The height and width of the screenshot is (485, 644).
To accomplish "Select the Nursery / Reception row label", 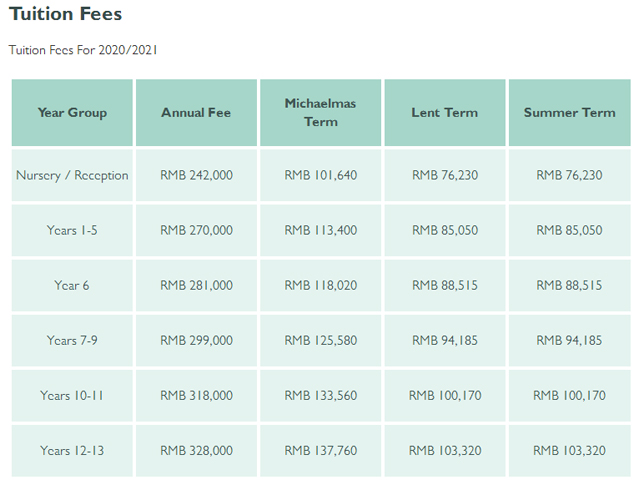I will (72, 175).
